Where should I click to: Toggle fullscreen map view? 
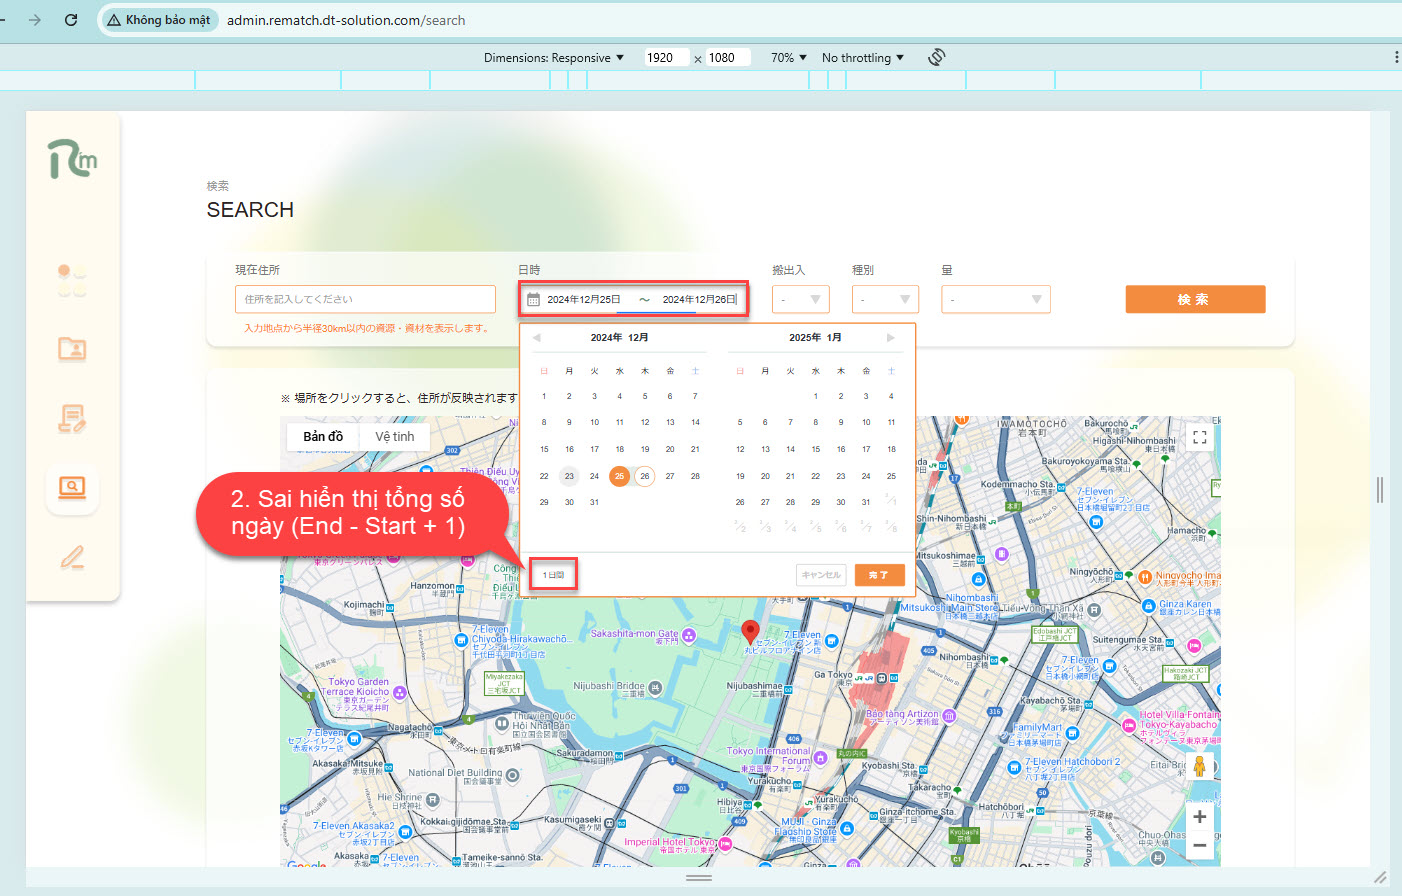click(1199, 438)
